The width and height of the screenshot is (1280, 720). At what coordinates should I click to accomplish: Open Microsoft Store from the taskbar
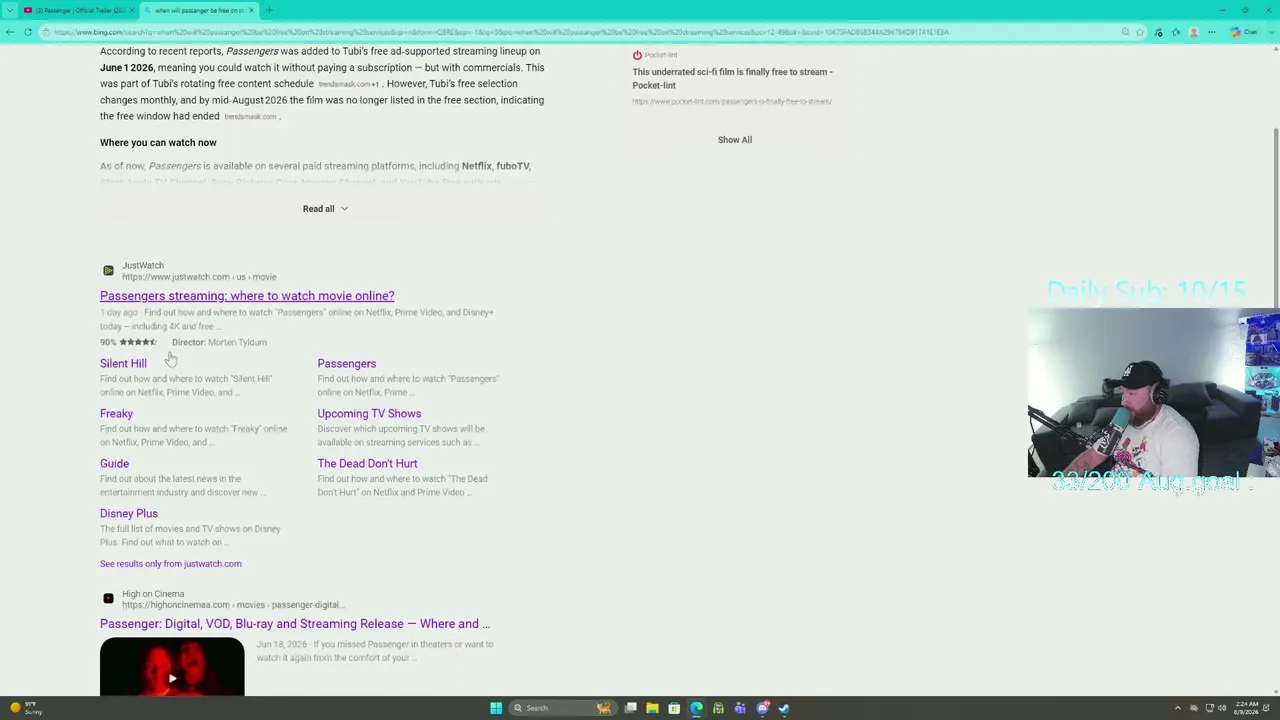(674, 708)
